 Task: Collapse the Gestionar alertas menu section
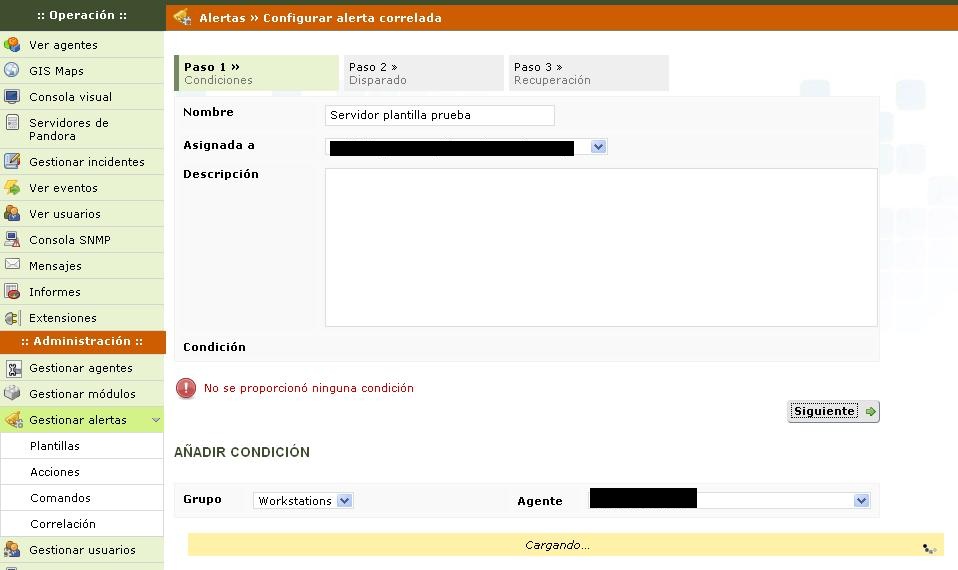point(156,421)
